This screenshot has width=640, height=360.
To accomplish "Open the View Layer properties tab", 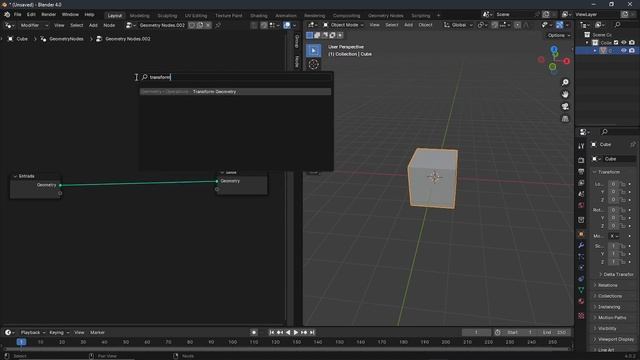I will [x=581, y=183].
